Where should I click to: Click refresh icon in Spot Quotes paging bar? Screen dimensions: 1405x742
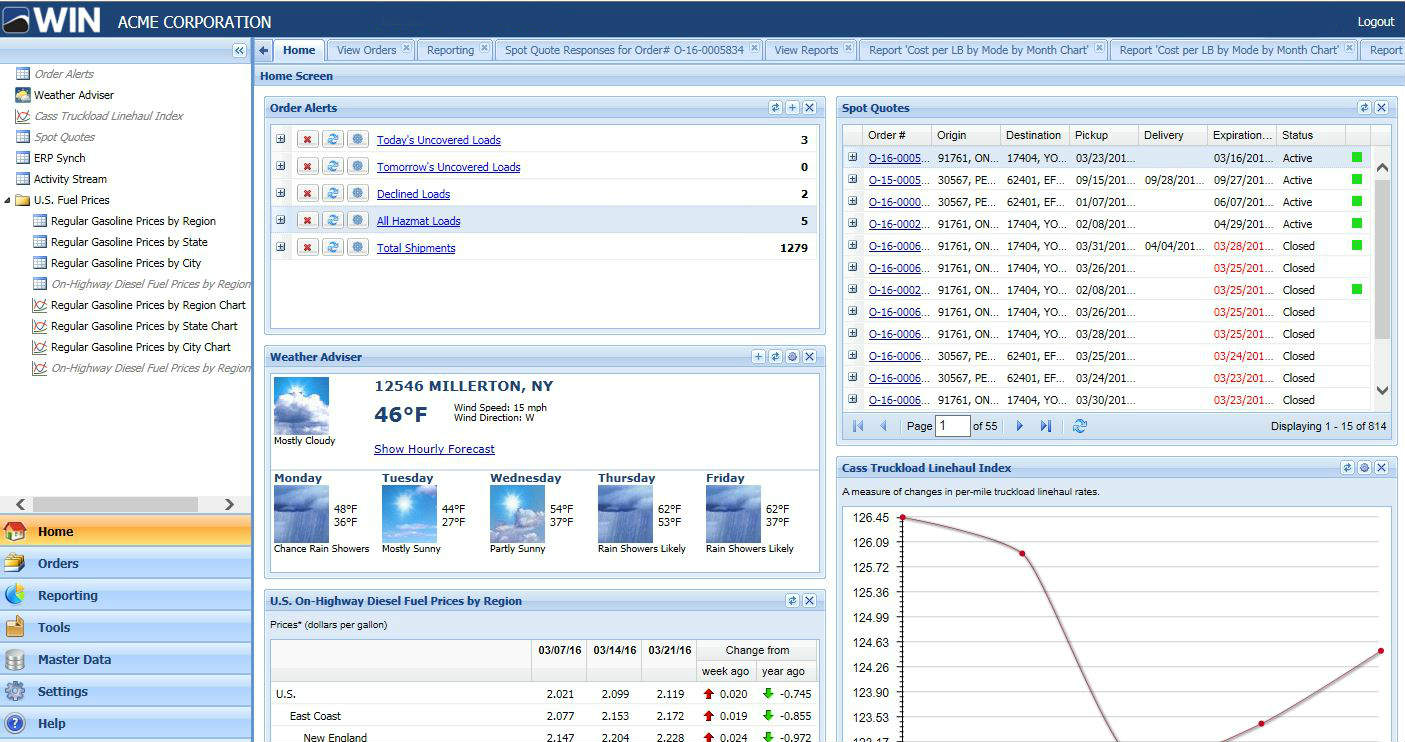coord(1080,426)
